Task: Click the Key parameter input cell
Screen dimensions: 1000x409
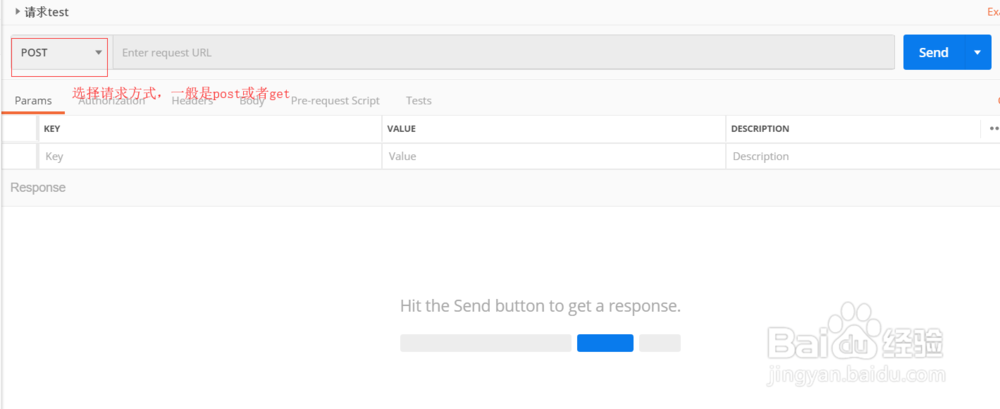Action: click(210, 156)
